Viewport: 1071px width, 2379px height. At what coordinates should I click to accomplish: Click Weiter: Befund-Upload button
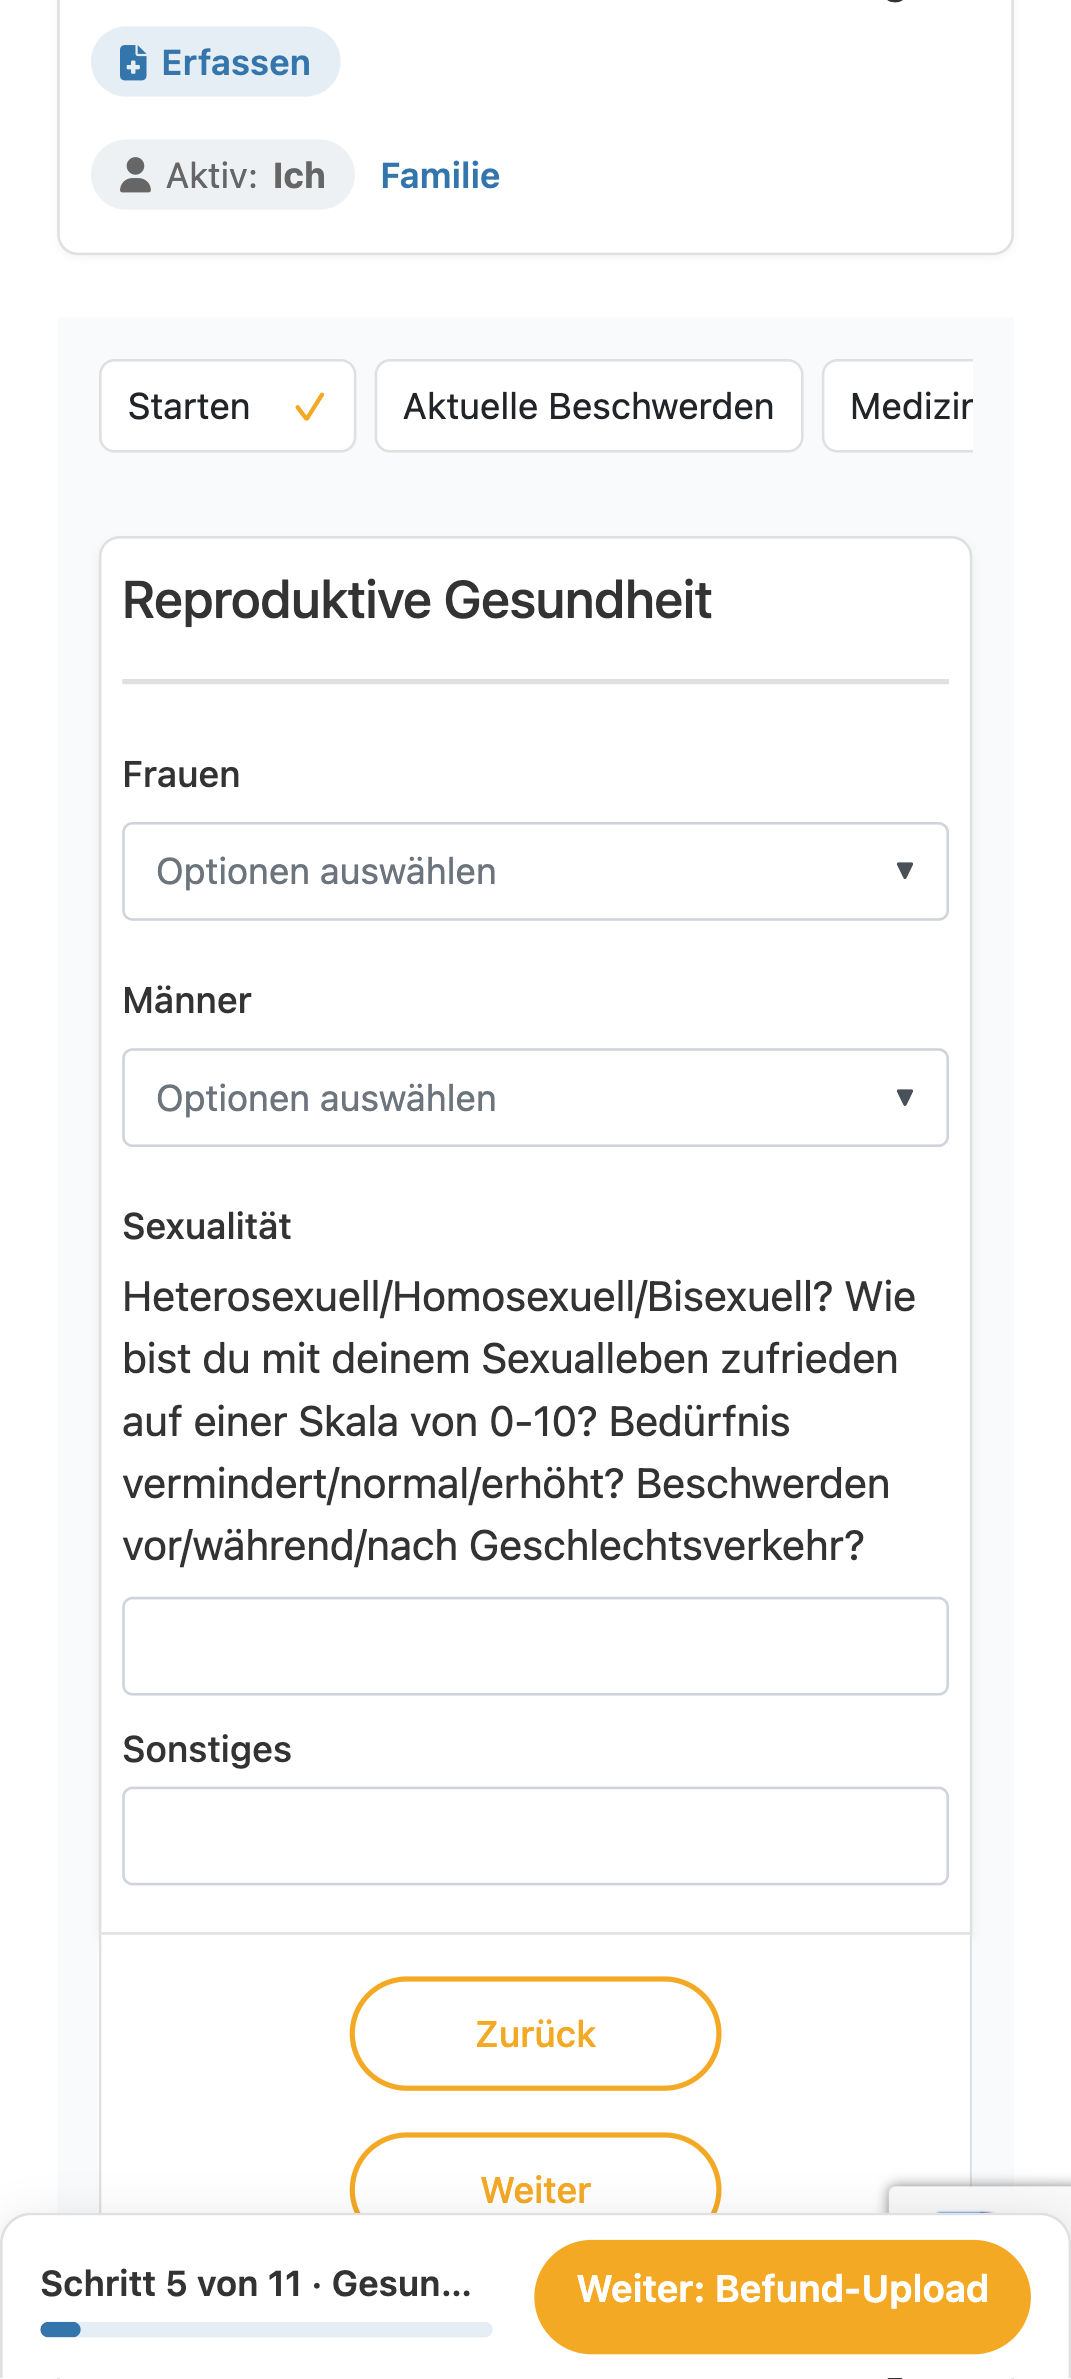[x=782, y=2289]
